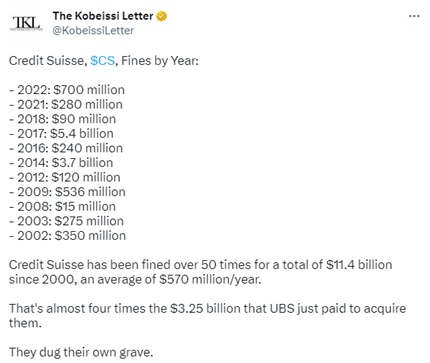Open the three-dot more options menu

click(414, 16)
